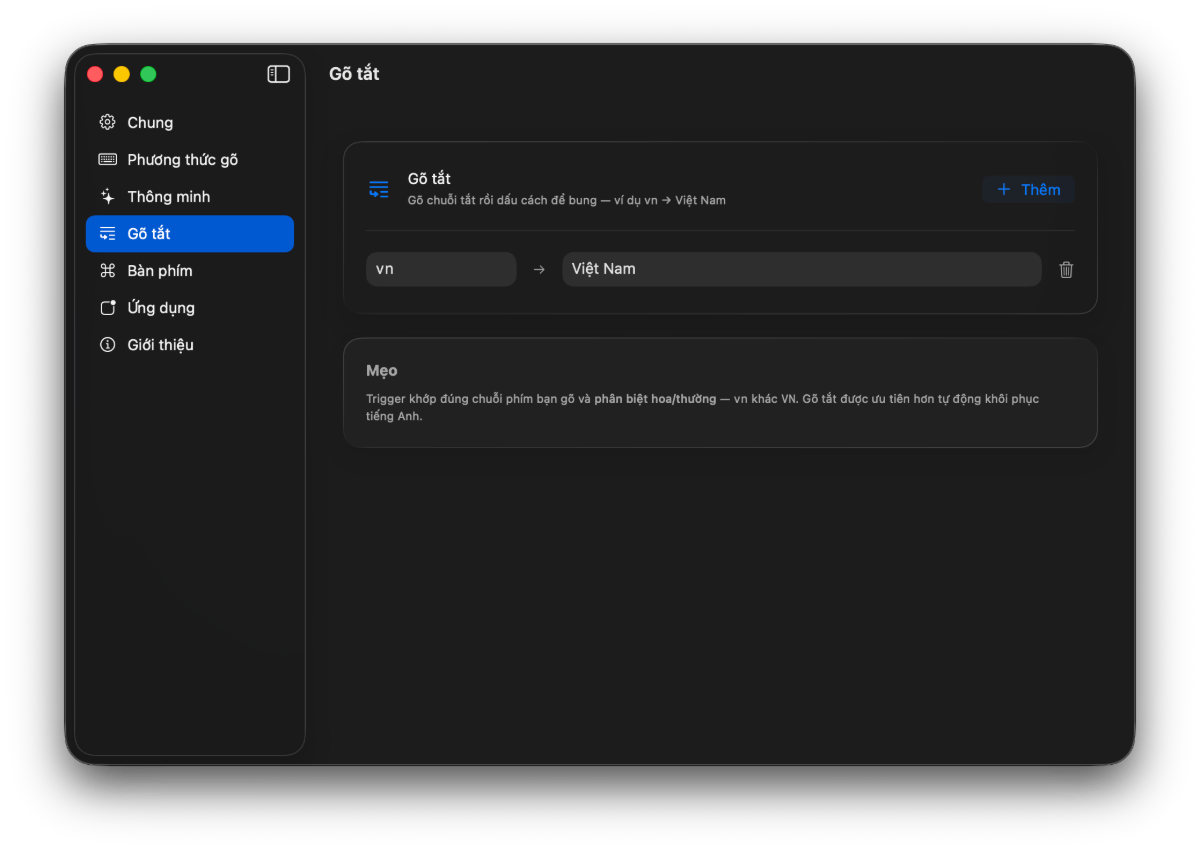Click the info icon beside Giới thiệu

pos(107,344)
